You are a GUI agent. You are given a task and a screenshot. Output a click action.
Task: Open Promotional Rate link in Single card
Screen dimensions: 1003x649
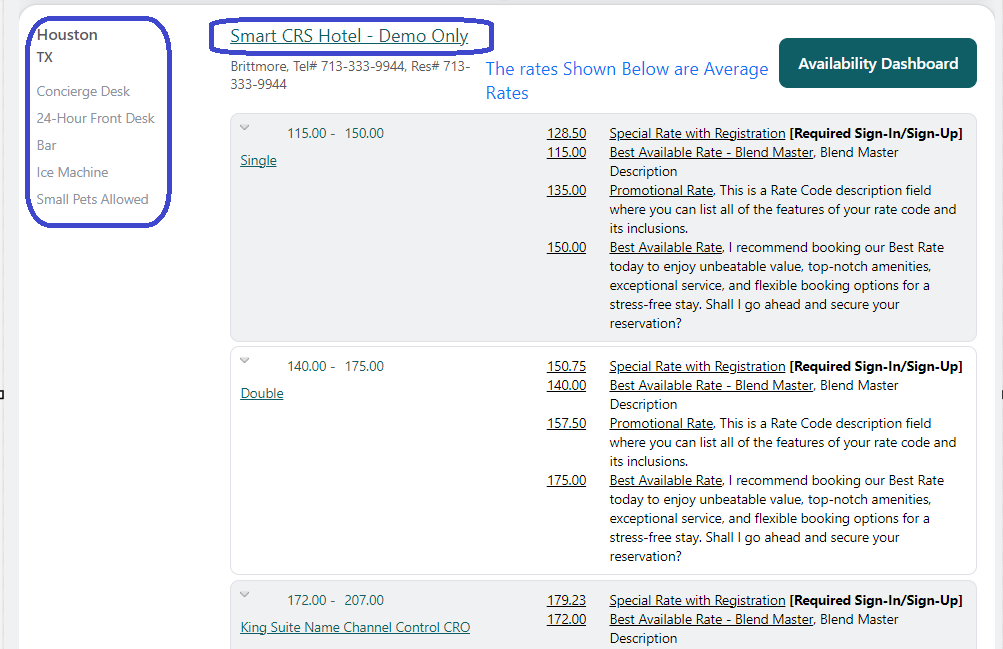[661, 190]
